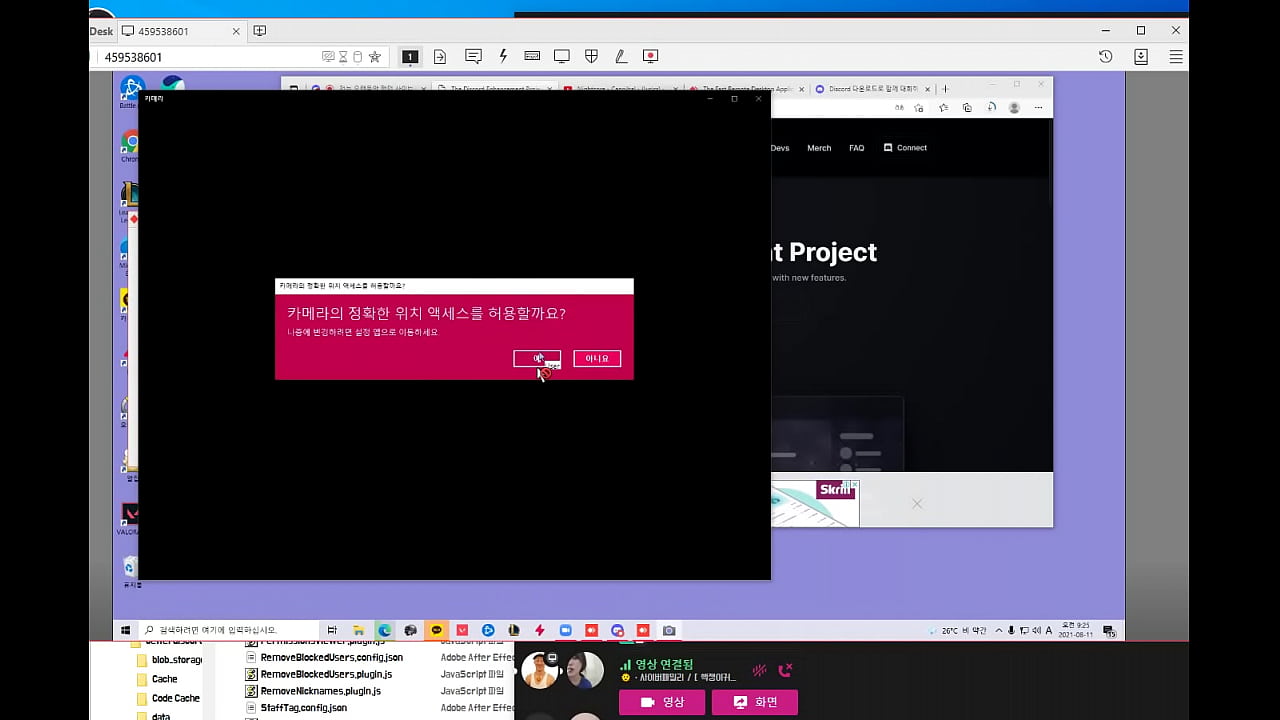The height and width of the screenshot is (720, 1280).
Task: Open the Merch menu item
Action: point(819,148)
